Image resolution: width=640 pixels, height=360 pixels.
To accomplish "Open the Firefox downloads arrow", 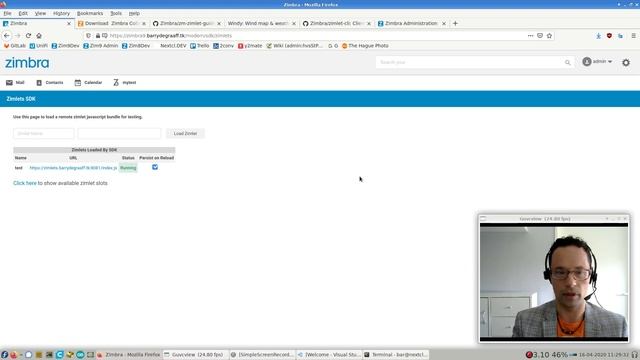I will click(x=598, y=36).
